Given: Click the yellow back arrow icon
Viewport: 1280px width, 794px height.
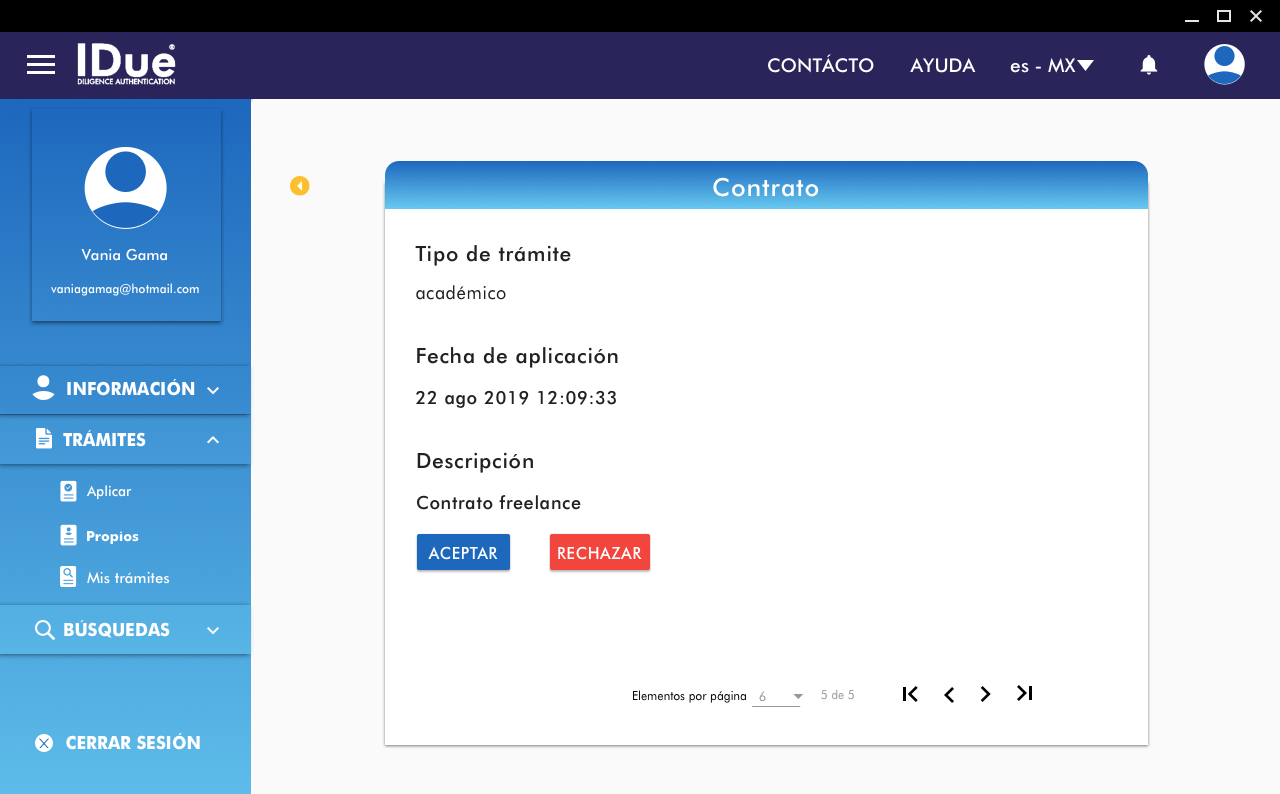Looking at the screenshot, I should 300,186.
